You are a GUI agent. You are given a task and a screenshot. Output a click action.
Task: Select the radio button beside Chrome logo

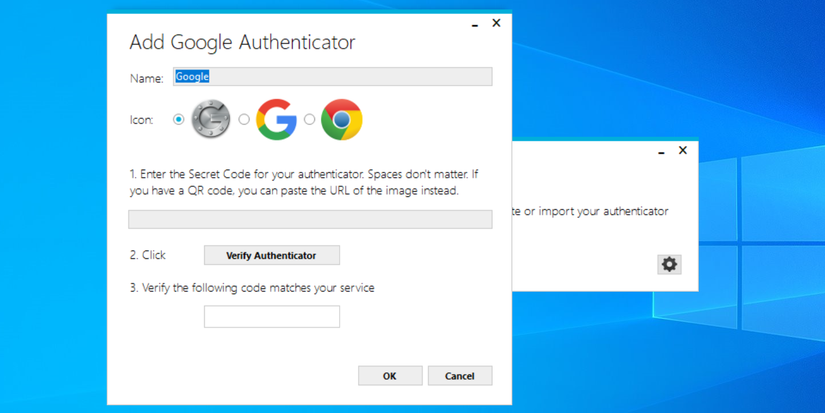pyautogui.click(x=310, y=120)
